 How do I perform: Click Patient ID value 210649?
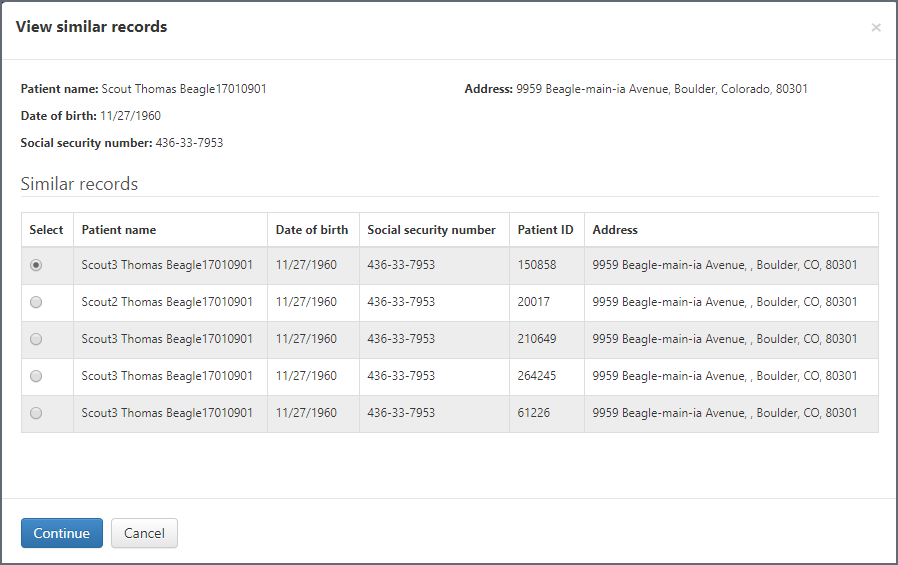537,338
